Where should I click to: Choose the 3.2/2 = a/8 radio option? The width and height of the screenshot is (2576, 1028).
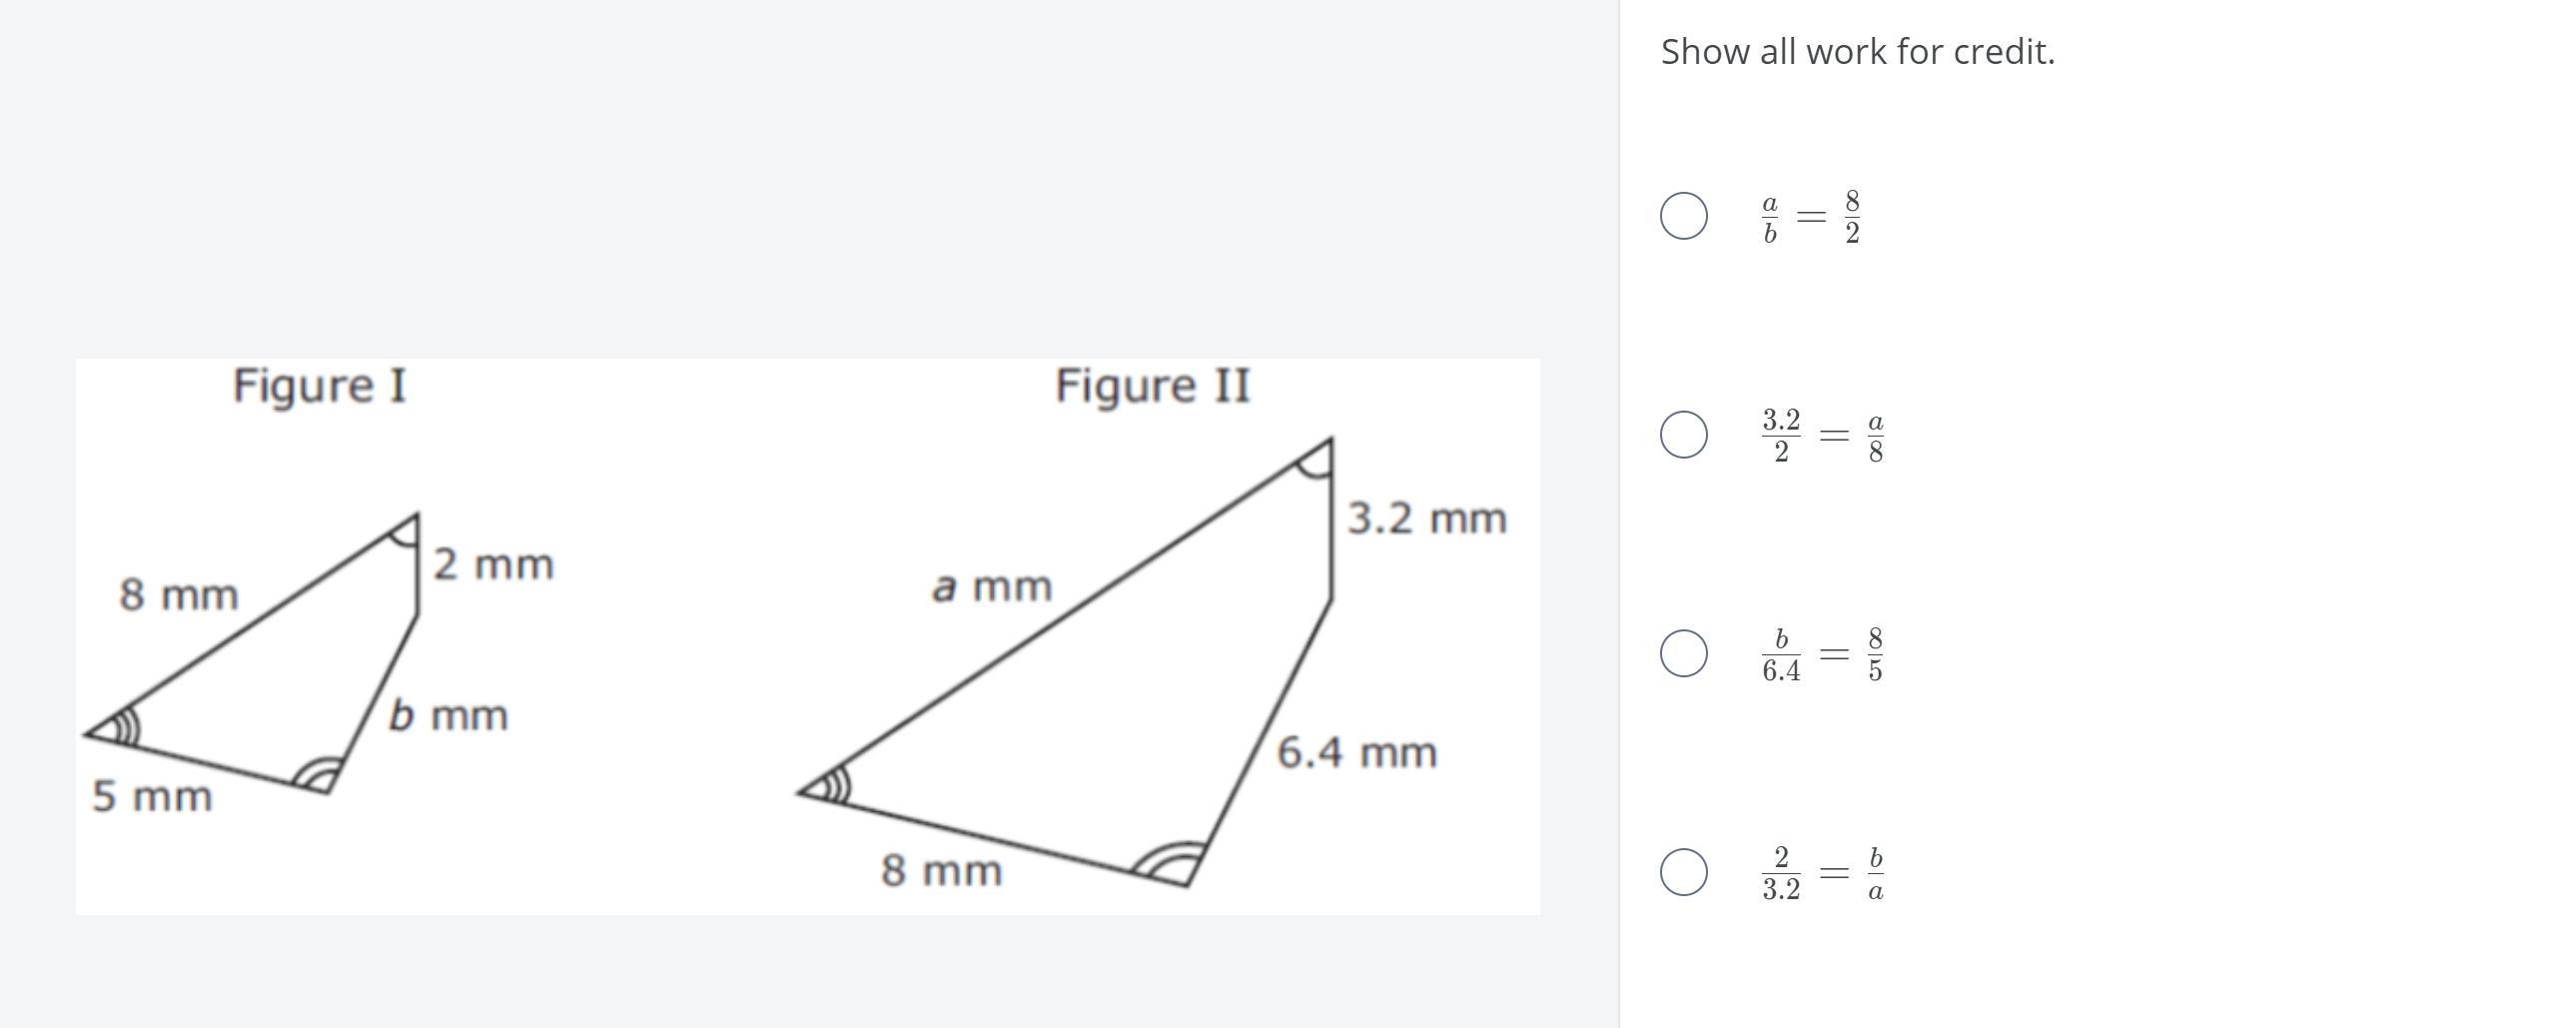pyautogui.click(x=1684, y=435)
